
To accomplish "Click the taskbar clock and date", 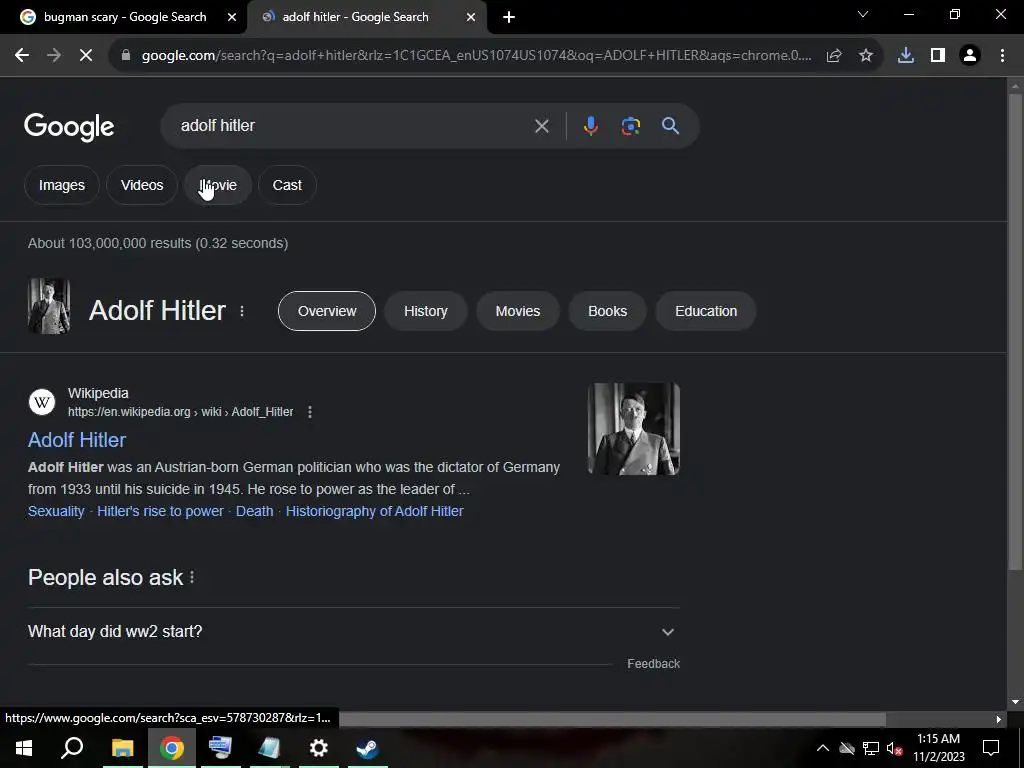I will pyautogui.click(x=938, y=748).
